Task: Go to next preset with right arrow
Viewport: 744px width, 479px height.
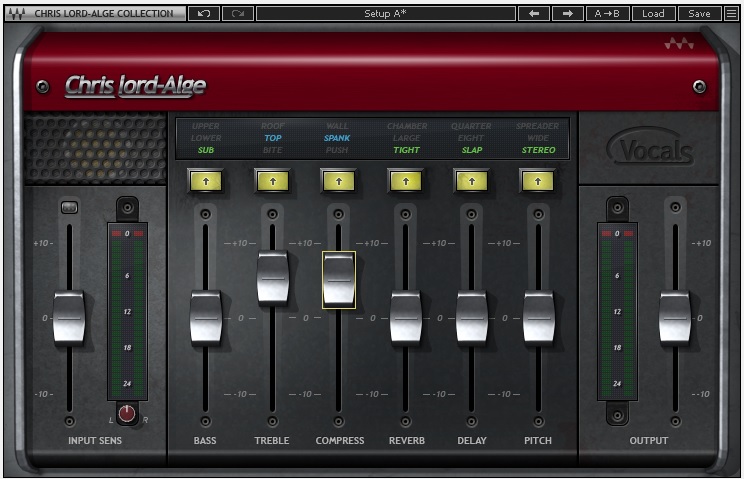Action: 567,13
